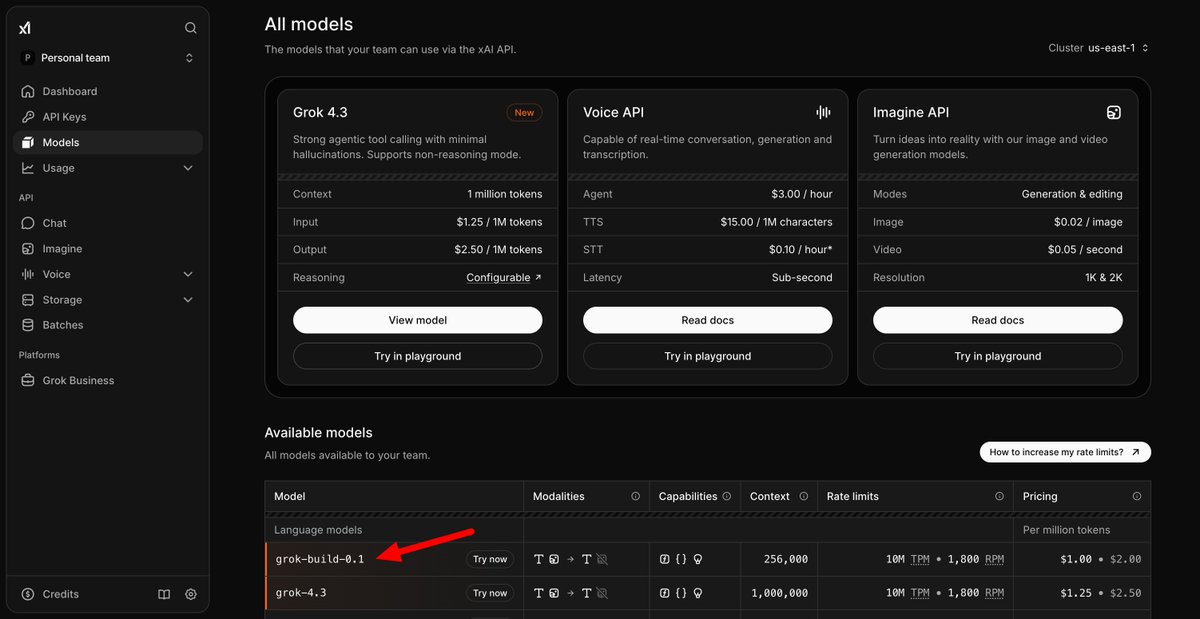Click the P avatar of Personal team
The width and height of the screenshot is (1200, 619).
pyautogui.click(x=27, y=58)
